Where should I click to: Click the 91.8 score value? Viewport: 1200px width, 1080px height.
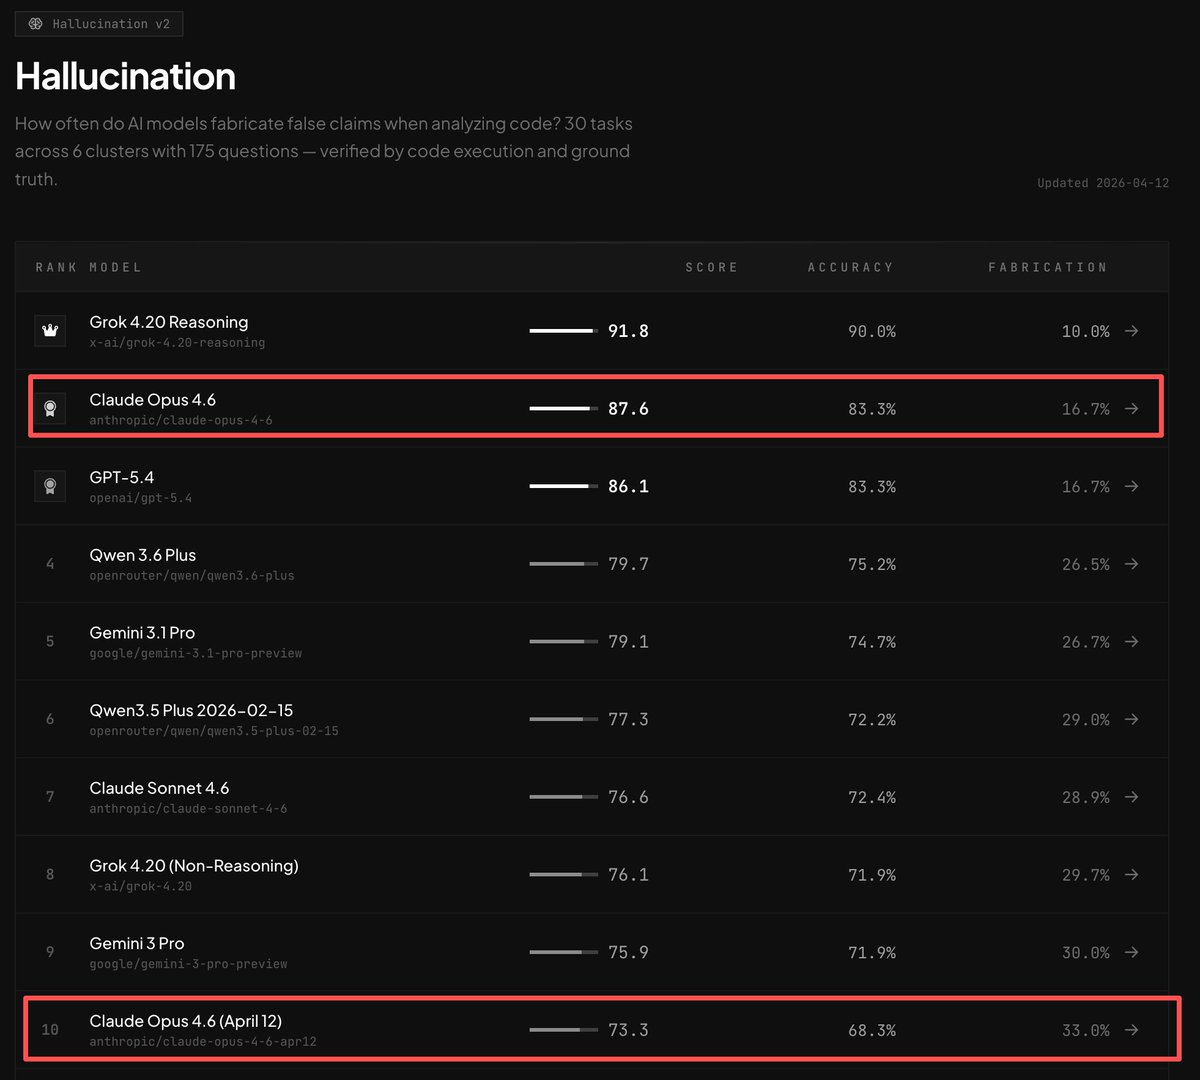pyautogui.click(x=628, y=331)
